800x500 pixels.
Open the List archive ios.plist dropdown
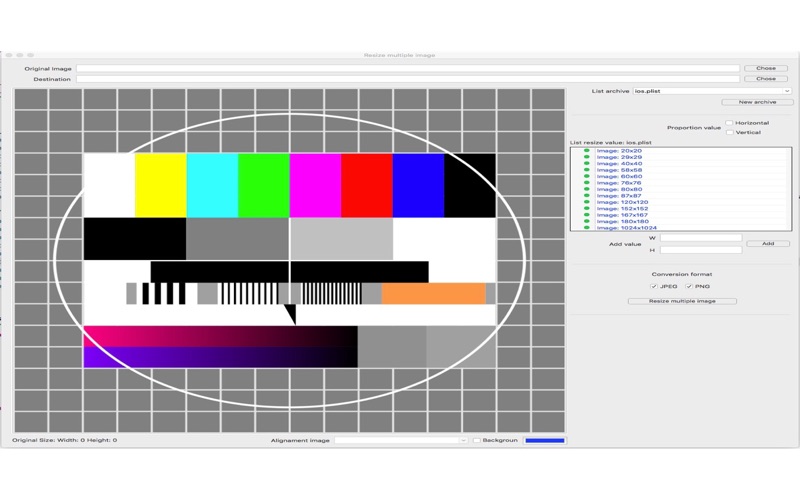(x=712, y=91)
